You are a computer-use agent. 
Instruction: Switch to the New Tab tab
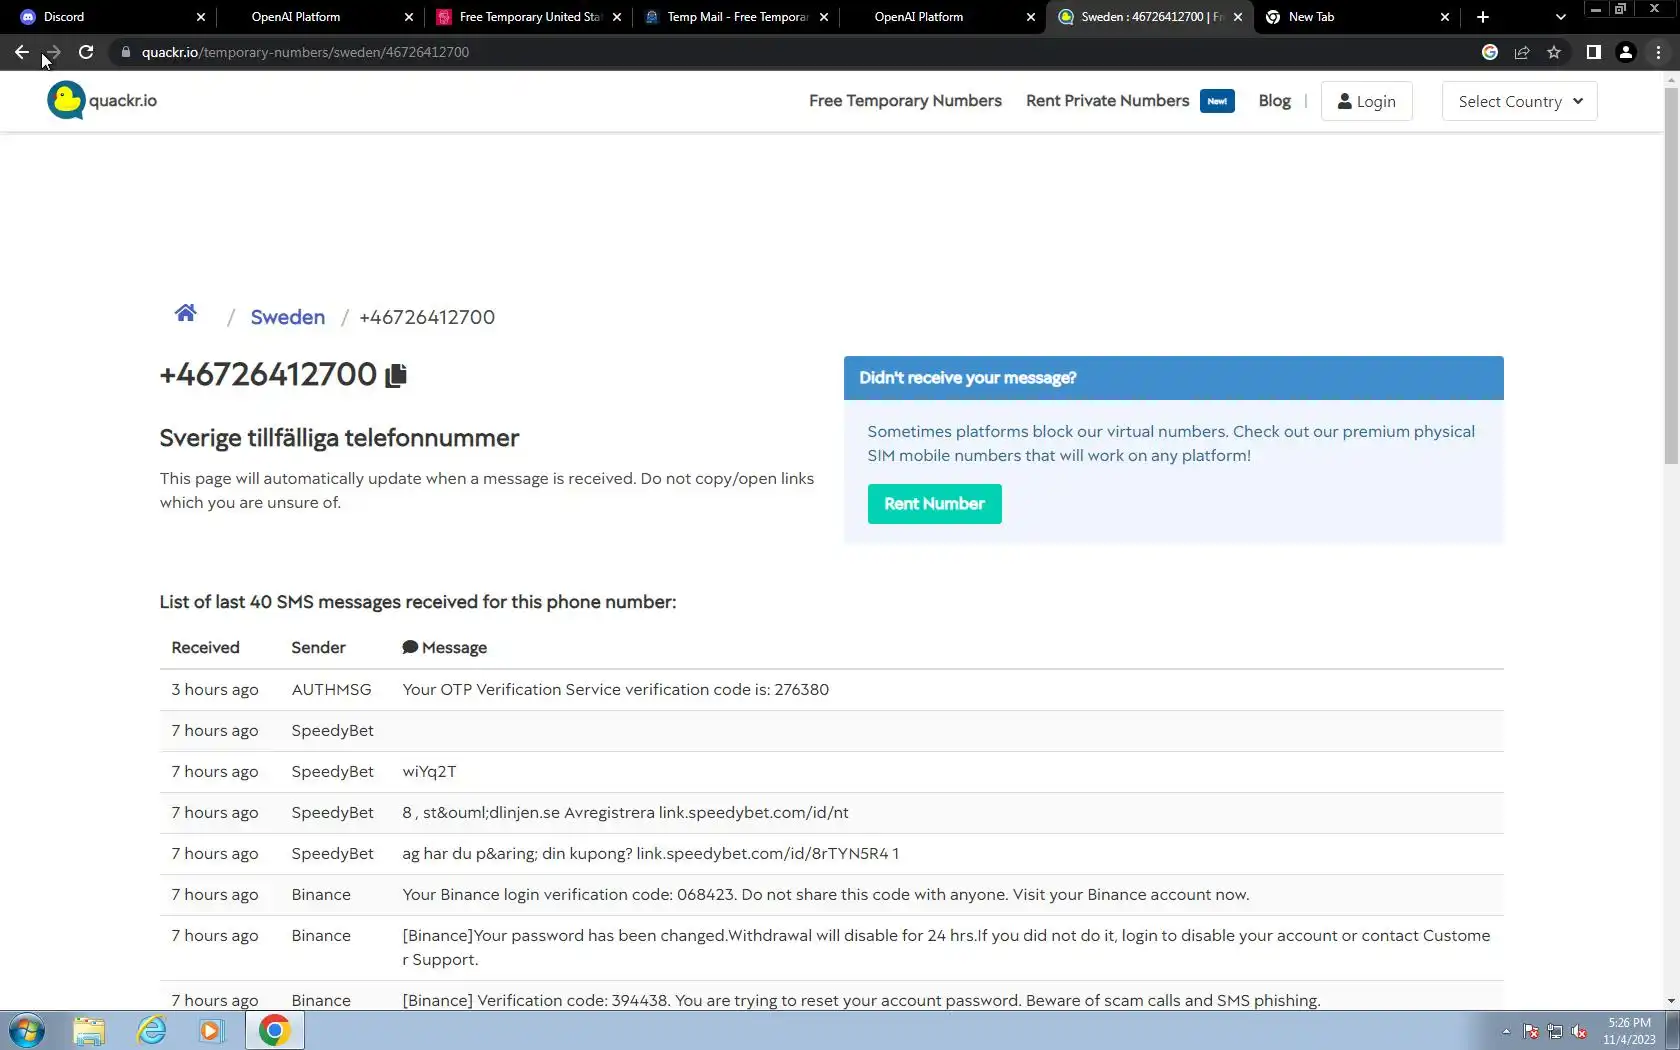click(1357, 17)
